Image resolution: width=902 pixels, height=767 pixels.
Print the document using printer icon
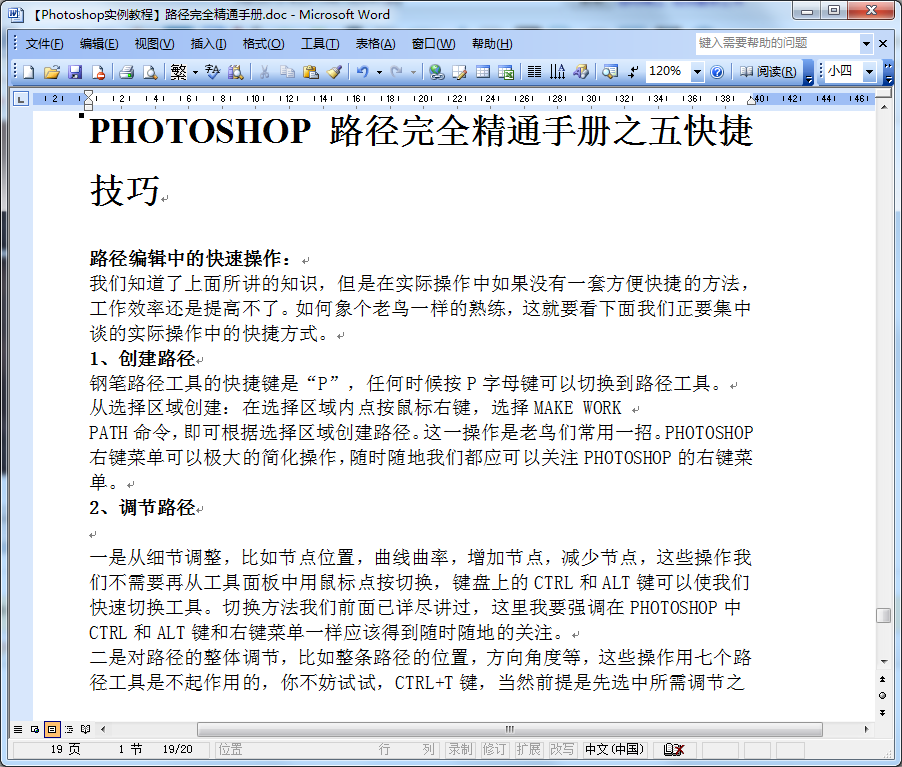(x=127, y=72)
